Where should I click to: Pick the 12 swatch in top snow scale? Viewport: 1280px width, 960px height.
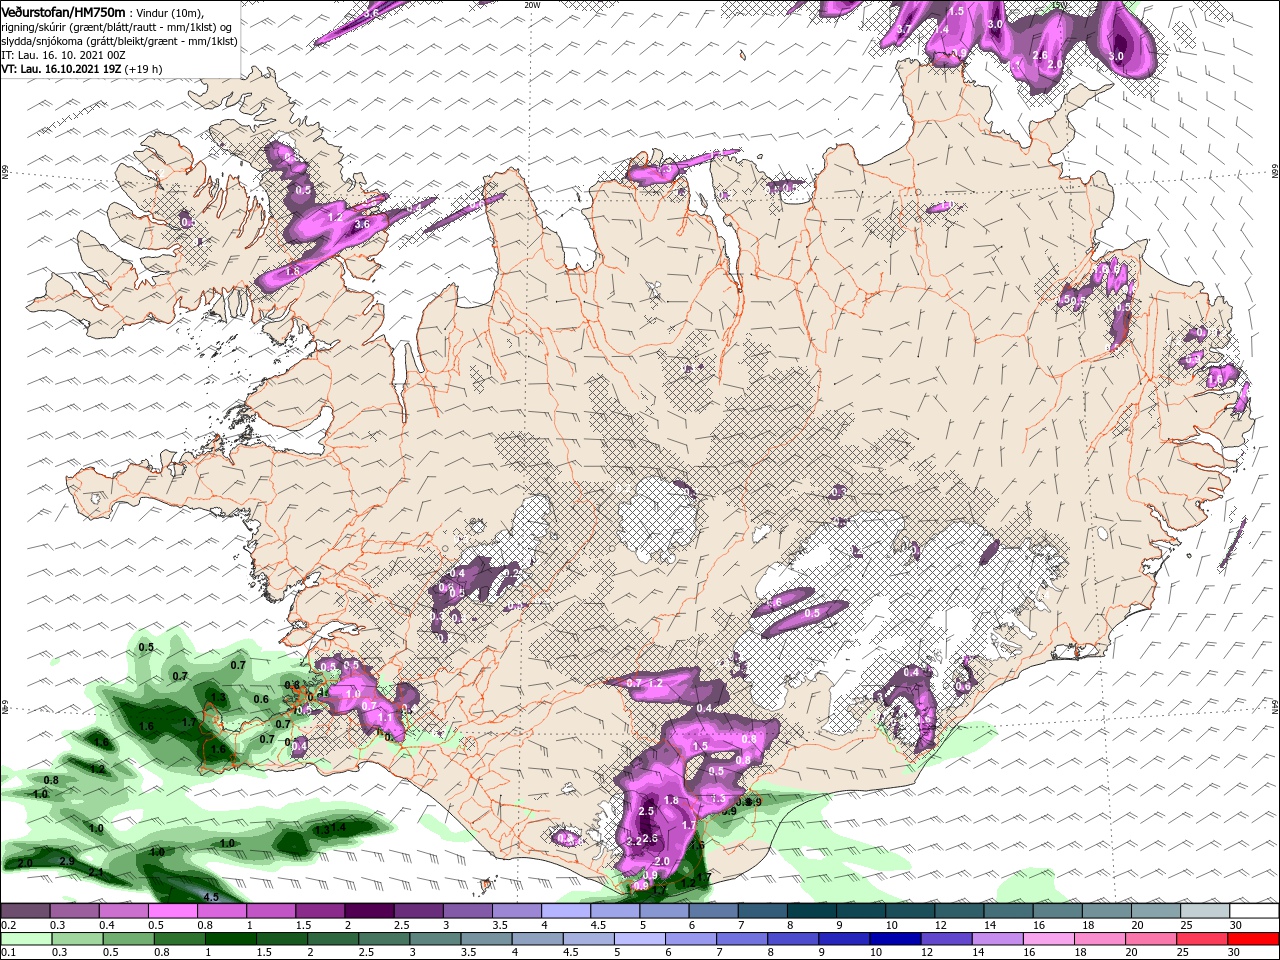[958, 911]
